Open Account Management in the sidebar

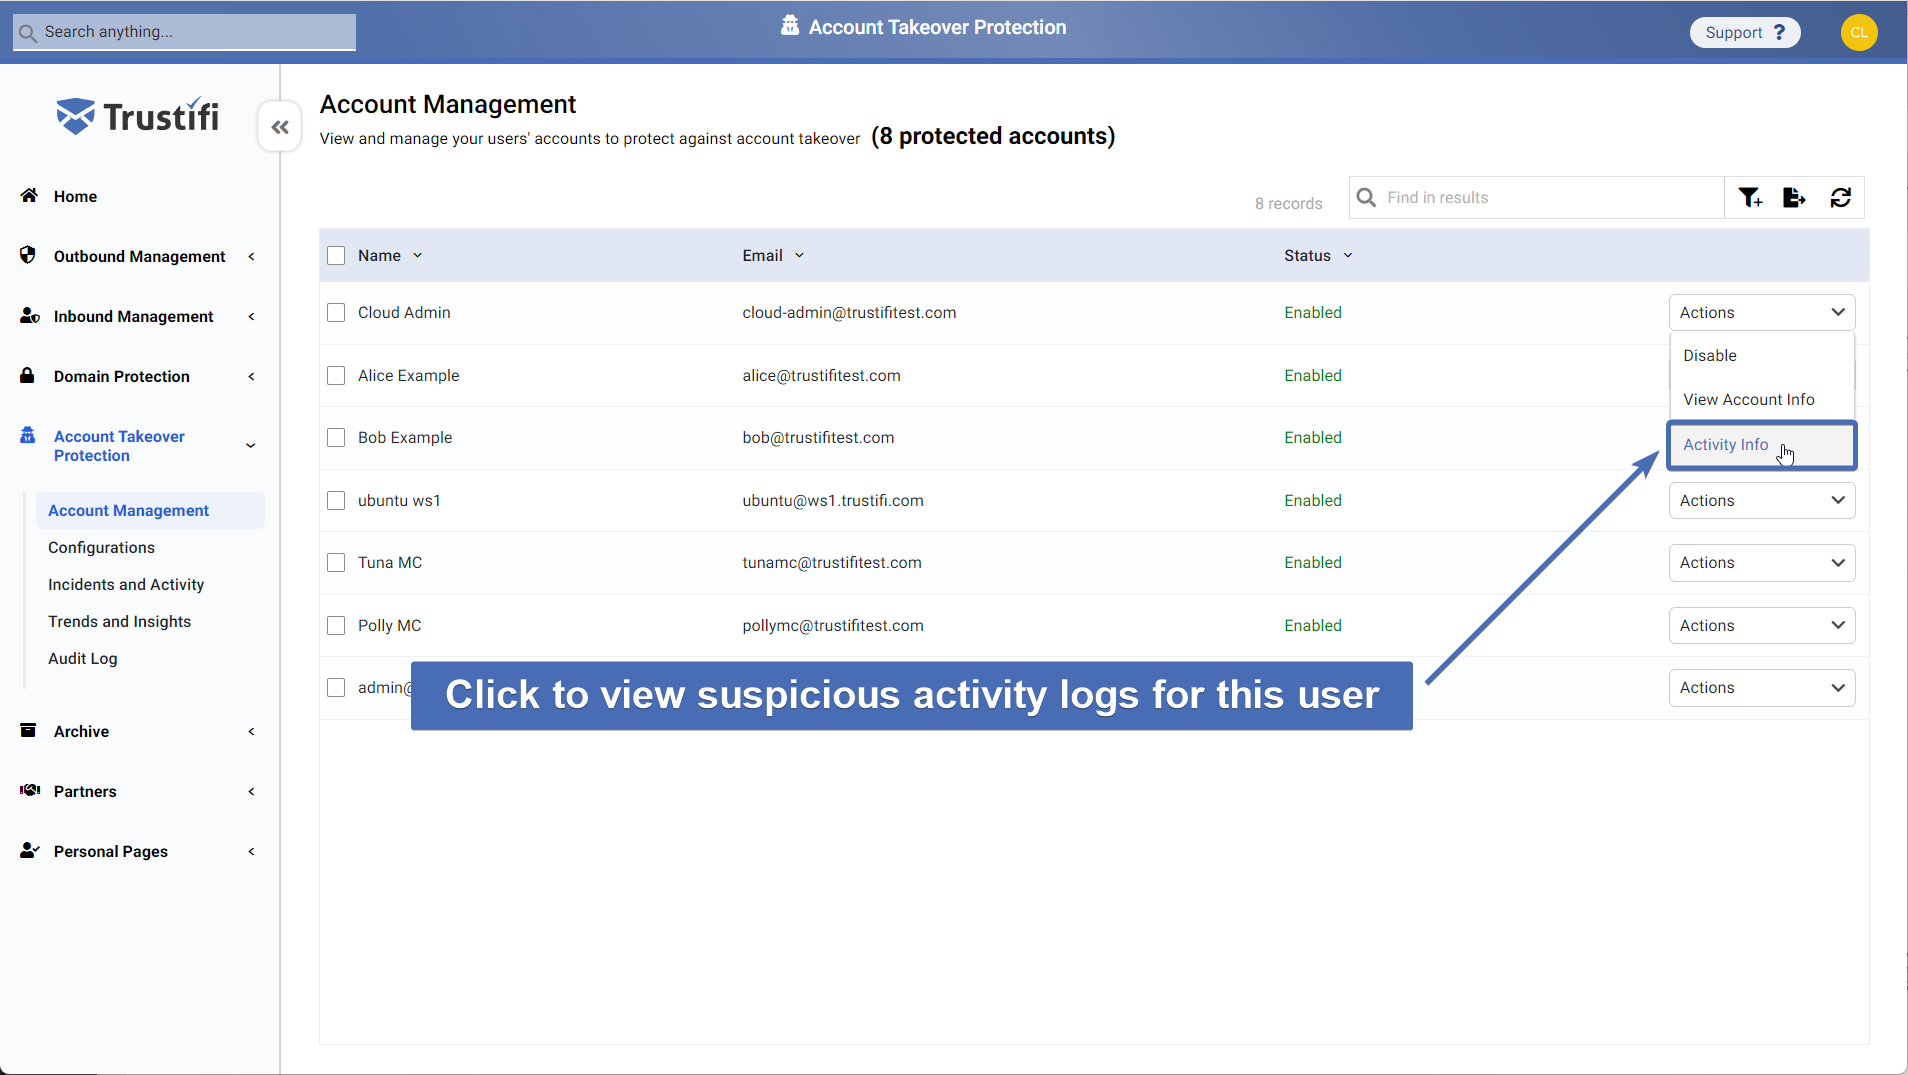tap(150, 510)
